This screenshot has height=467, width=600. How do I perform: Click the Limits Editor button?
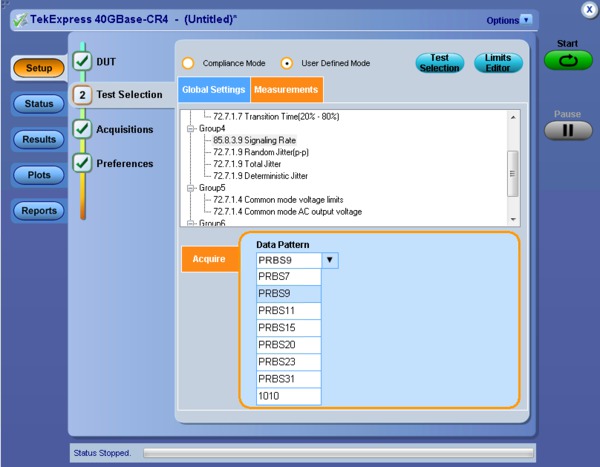[x=498, y=63]
